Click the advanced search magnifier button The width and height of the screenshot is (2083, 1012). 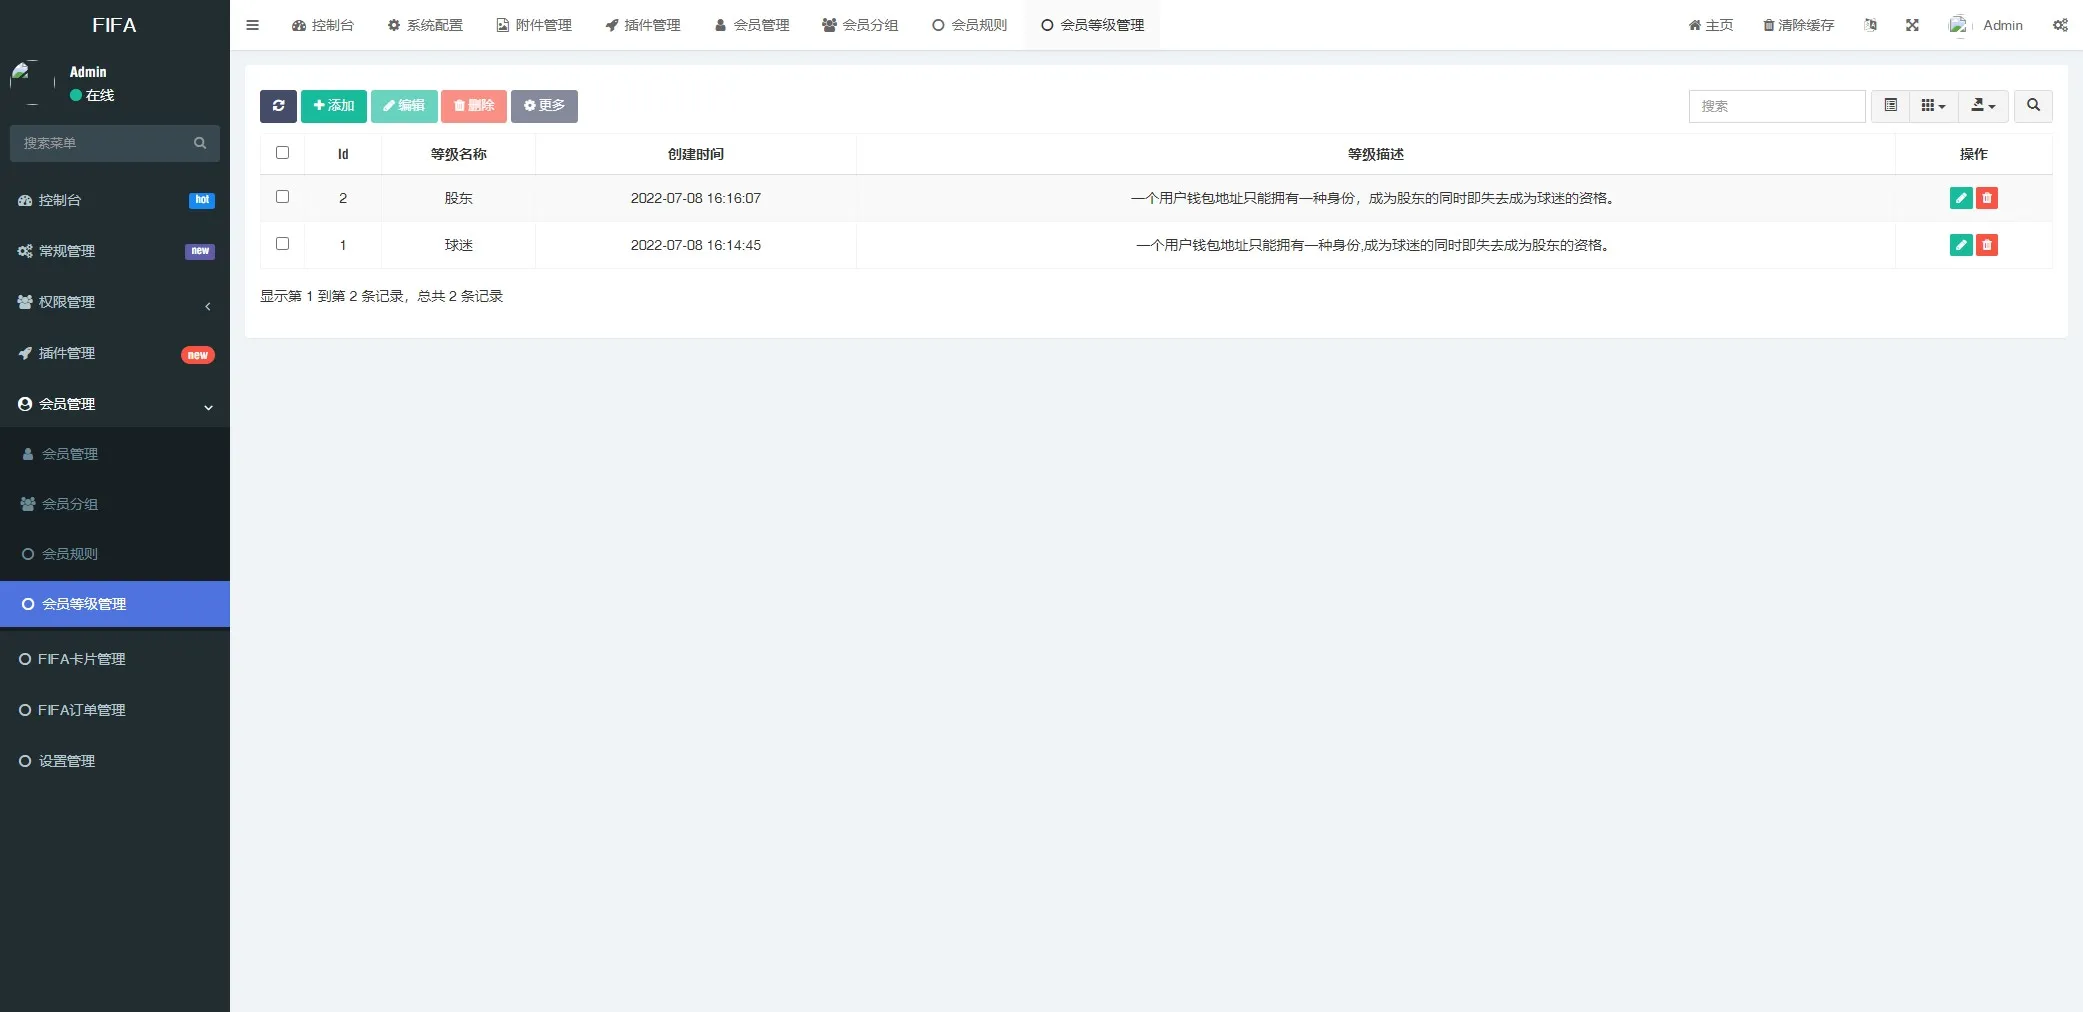pyautogui.click(x=2033, y=106)
